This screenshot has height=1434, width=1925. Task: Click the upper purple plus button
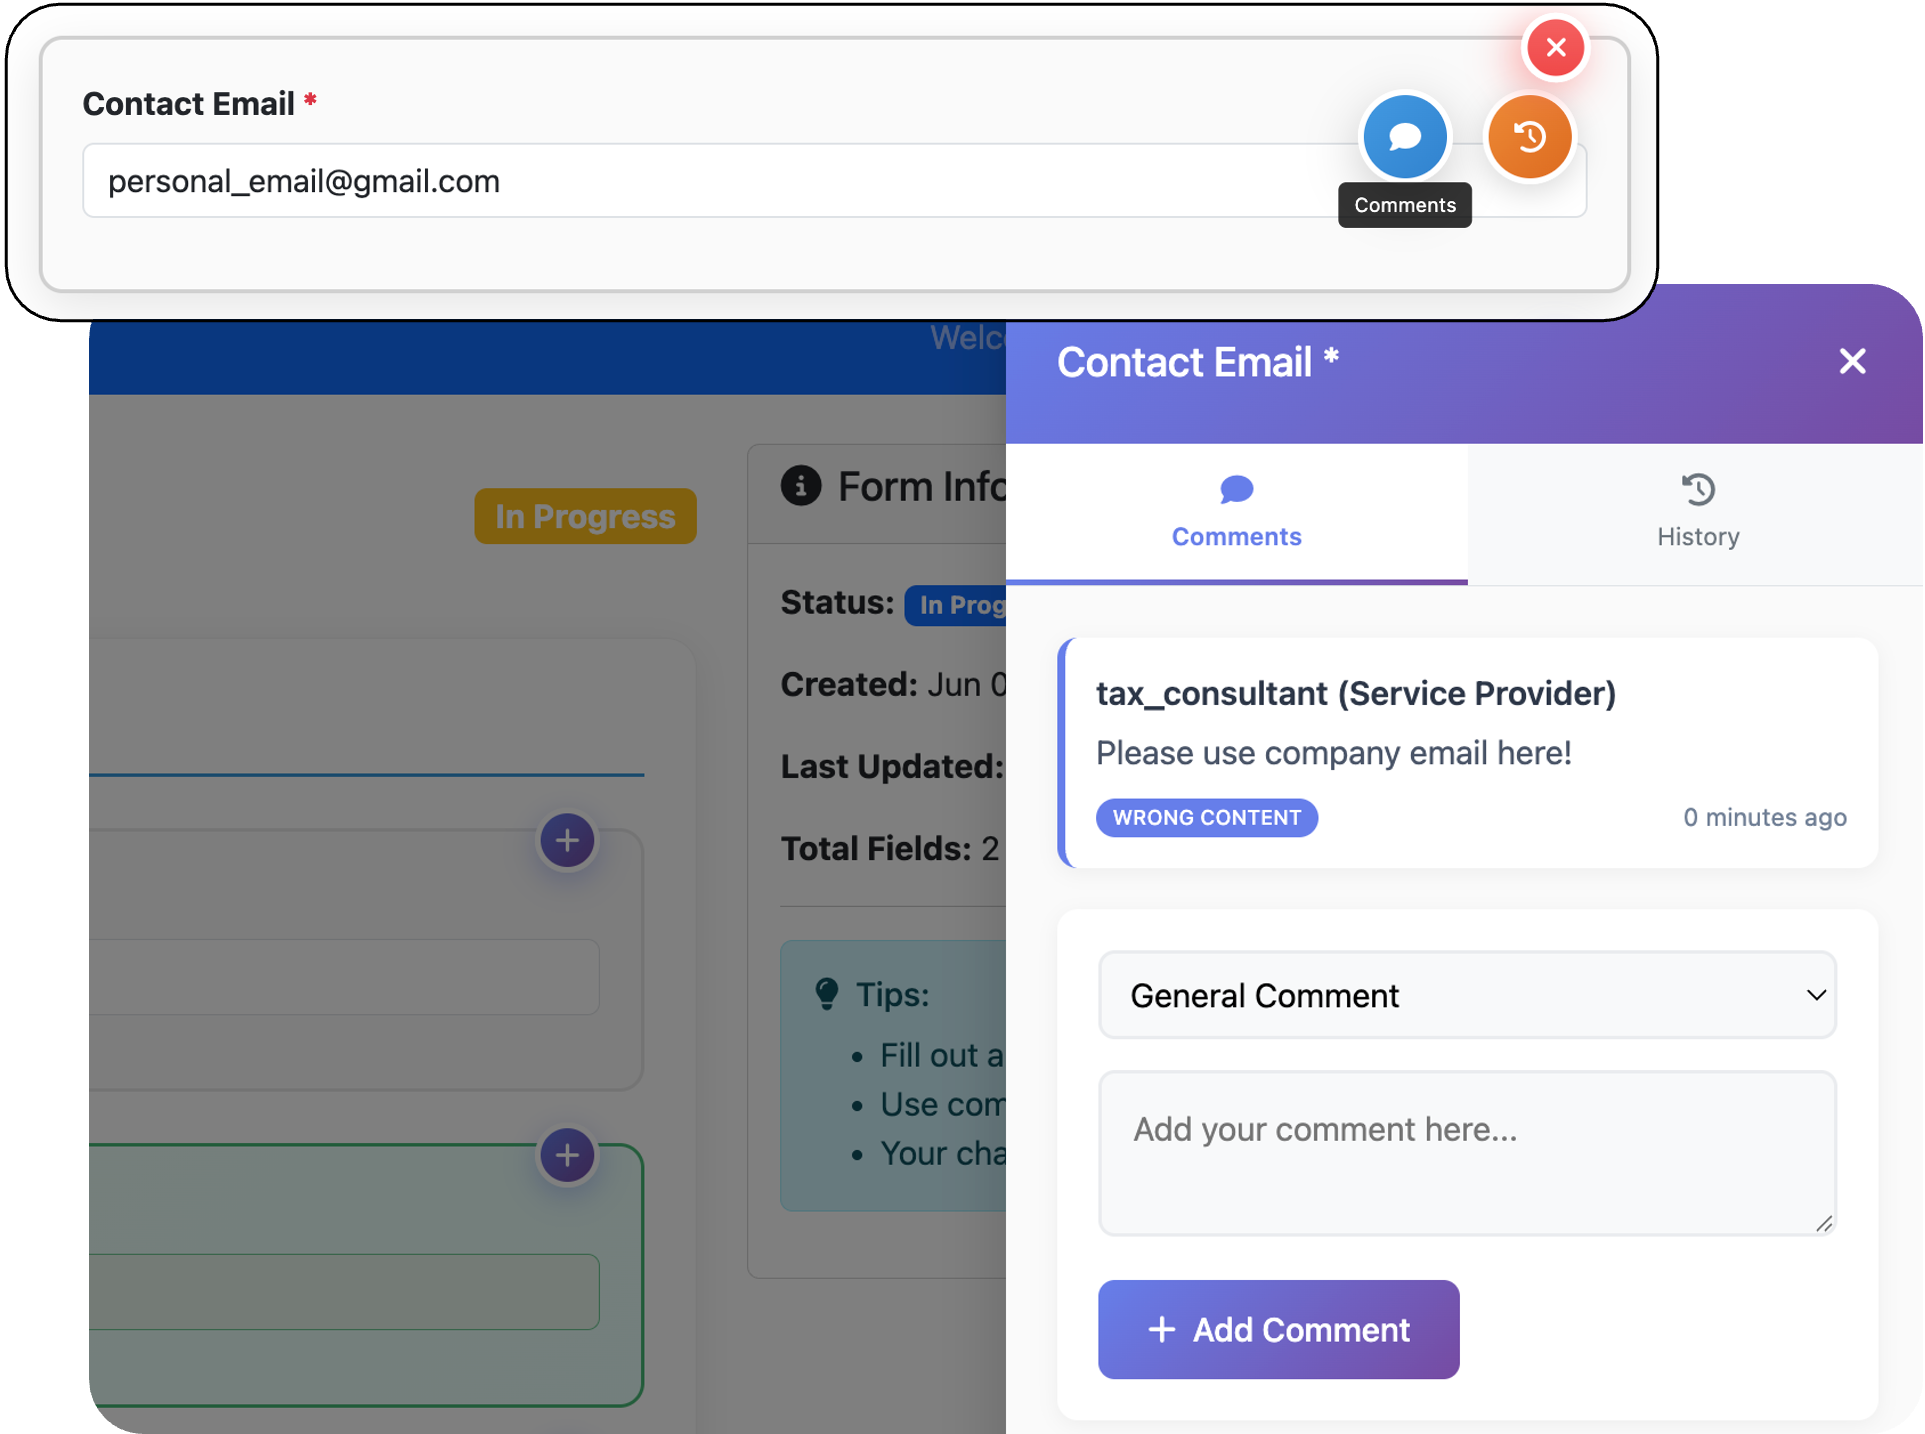567,840
